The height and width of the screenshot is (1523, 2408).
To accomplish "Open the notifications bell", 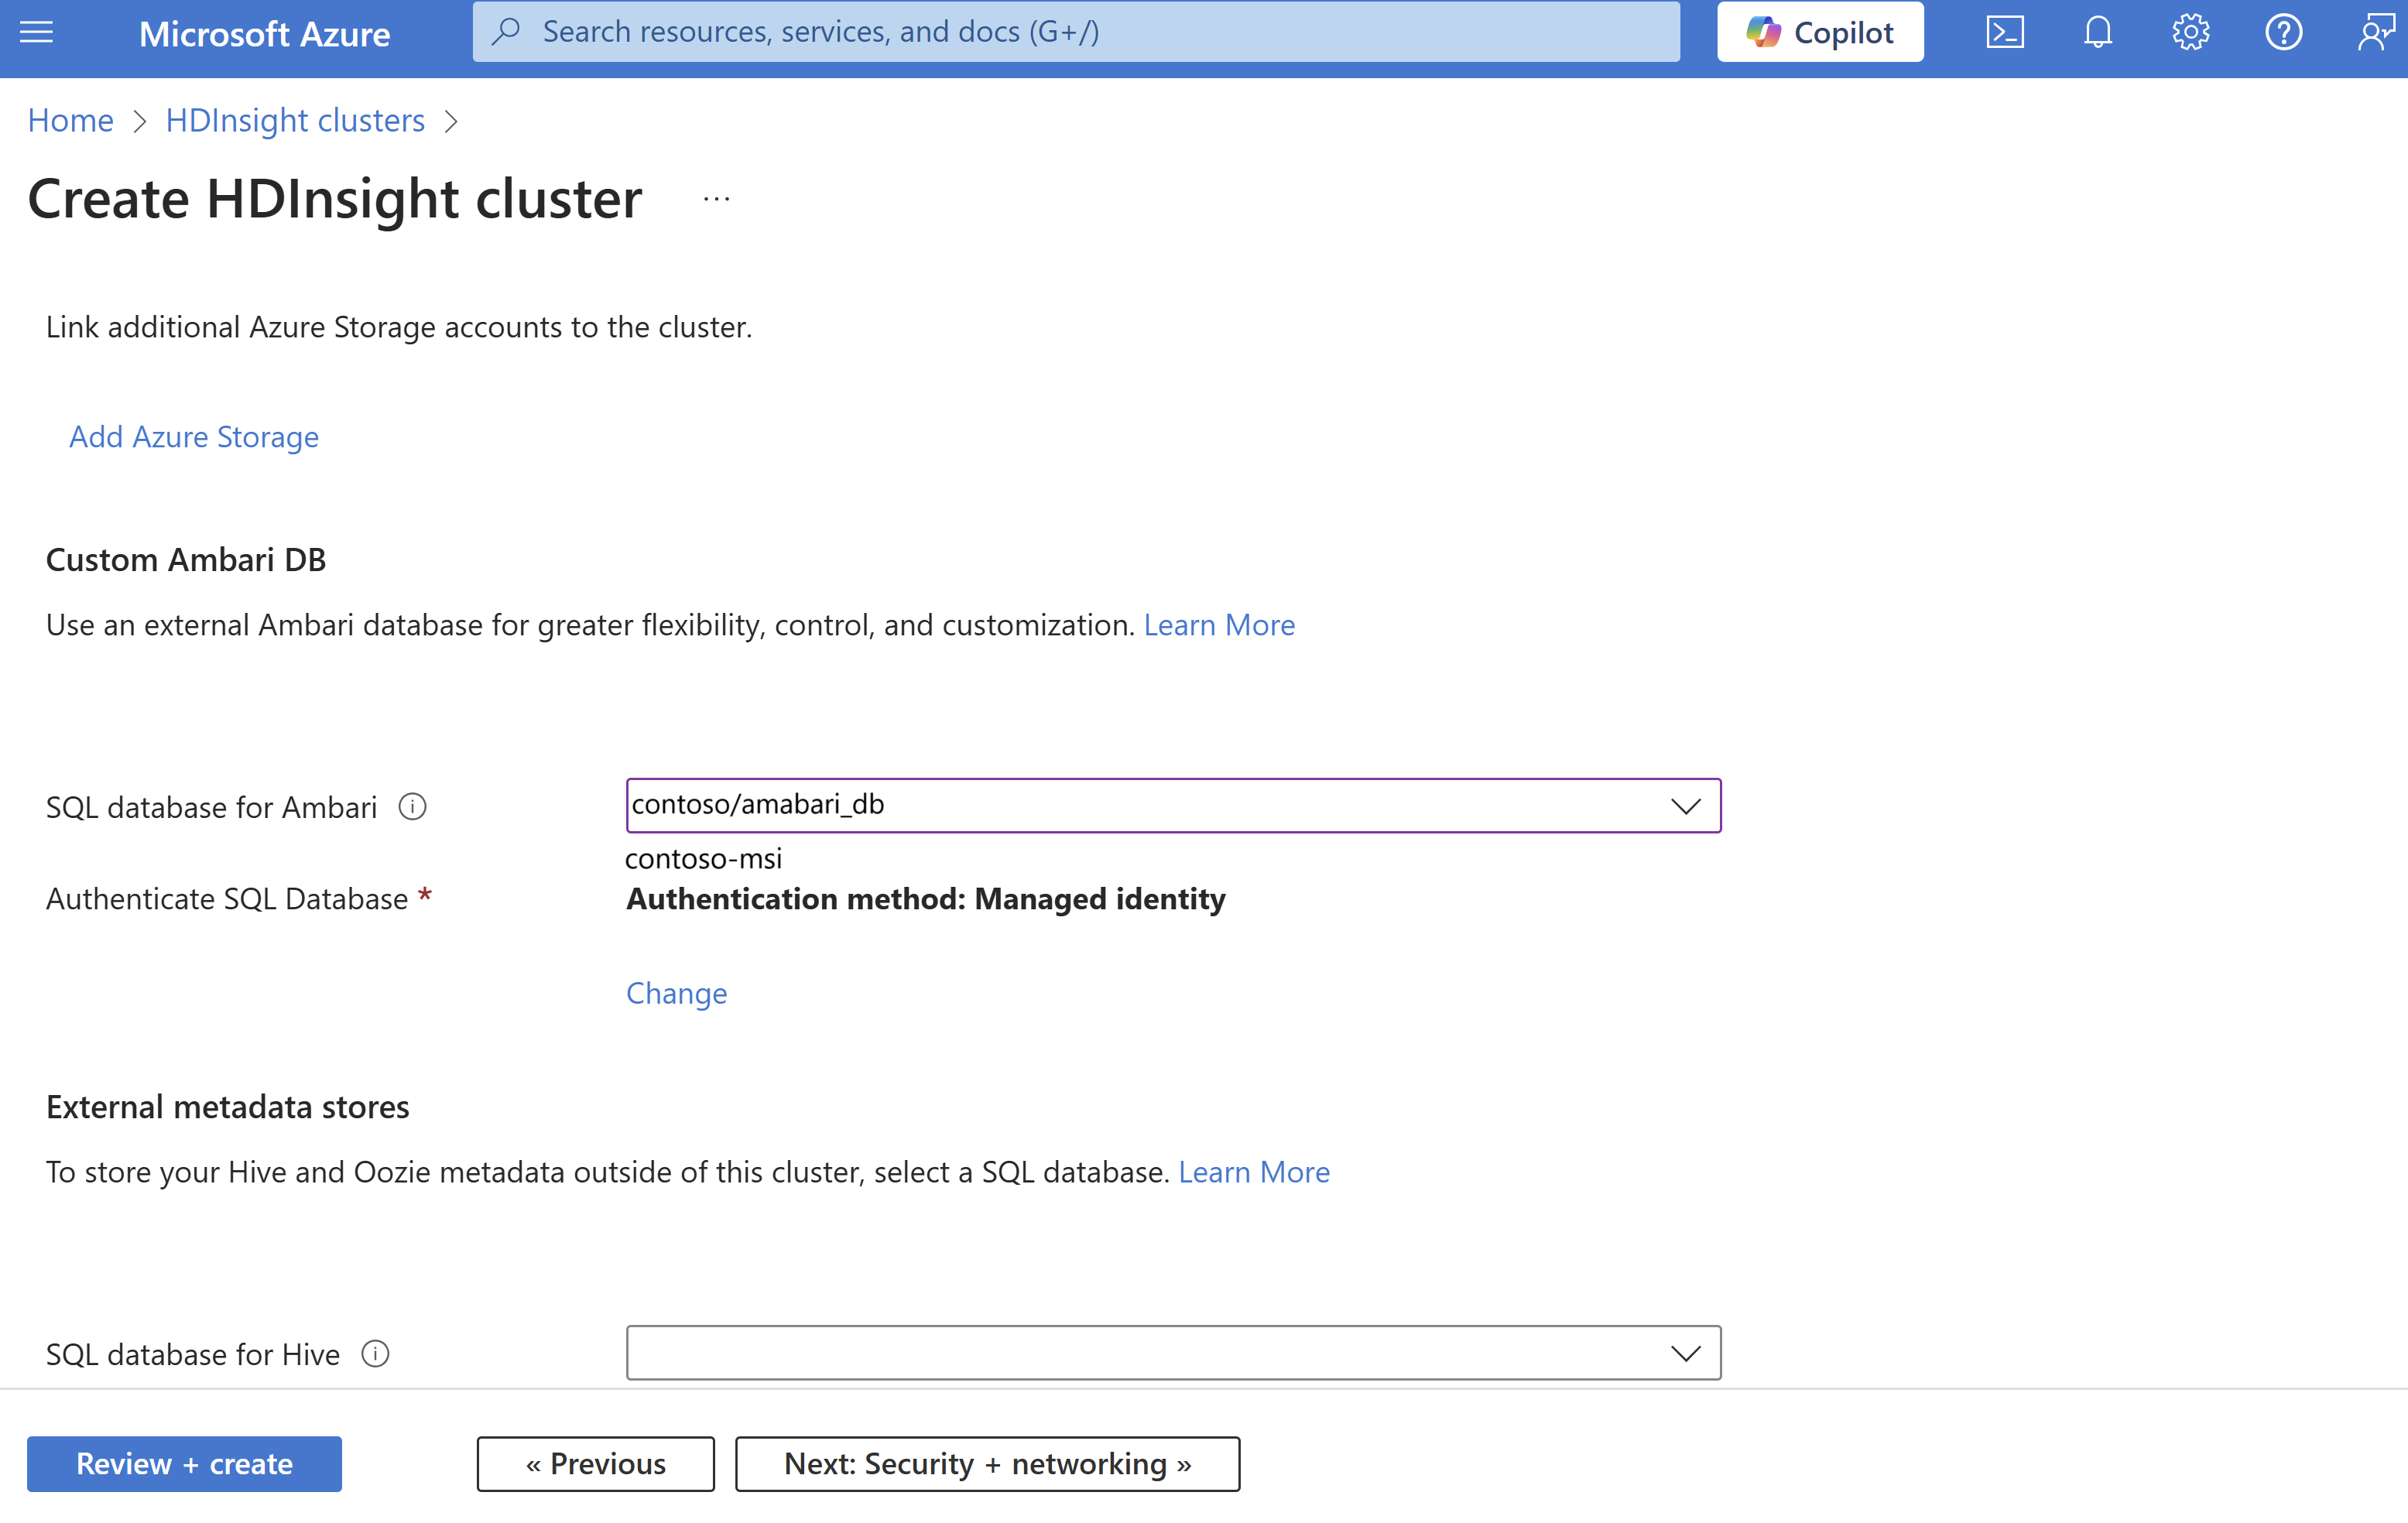I will pyautogui.click(x=2097, y=32).
